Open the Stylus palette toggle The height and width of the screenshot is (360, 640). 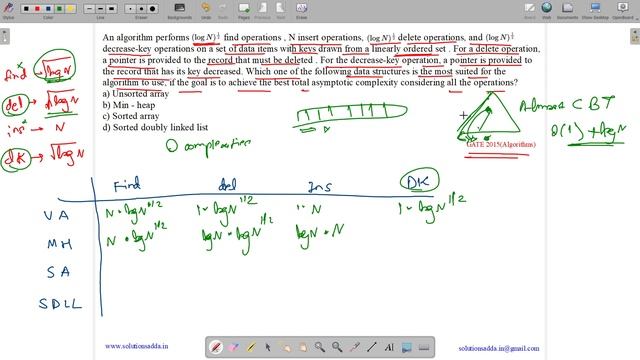[x=8, y=9]
